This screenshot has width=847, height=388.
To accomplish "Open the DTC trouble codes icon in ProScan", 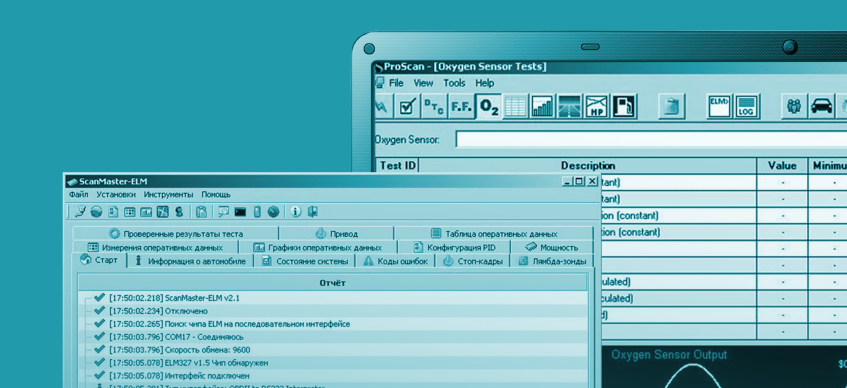I will pos(434,106).
